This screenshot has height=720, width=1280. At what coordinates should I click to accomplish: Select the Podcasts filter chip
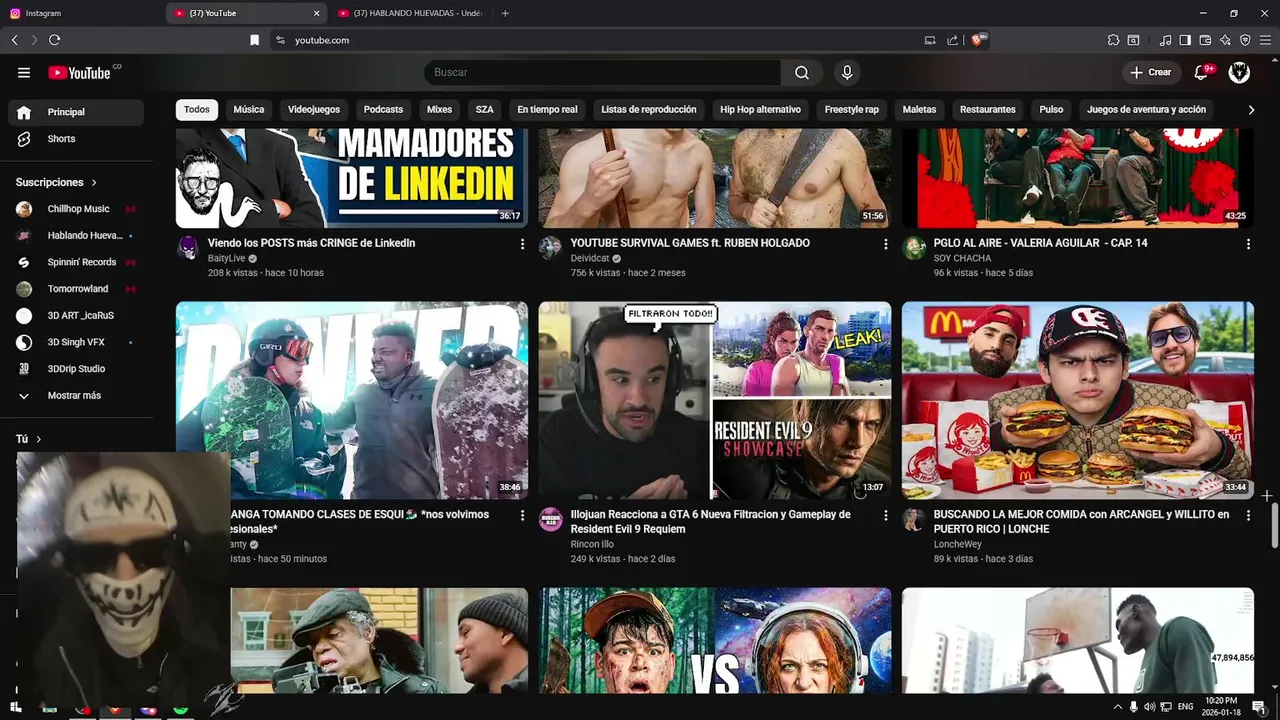click(383, 110)
